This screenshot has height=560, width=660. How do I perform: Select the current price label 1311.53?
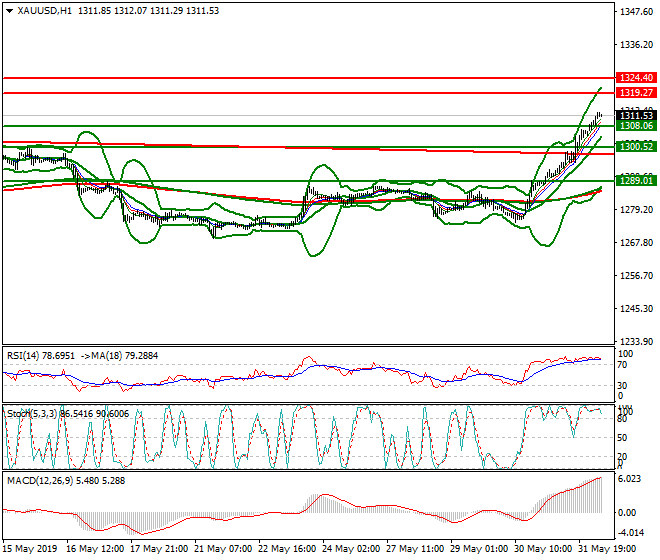[x=636, y=115]
